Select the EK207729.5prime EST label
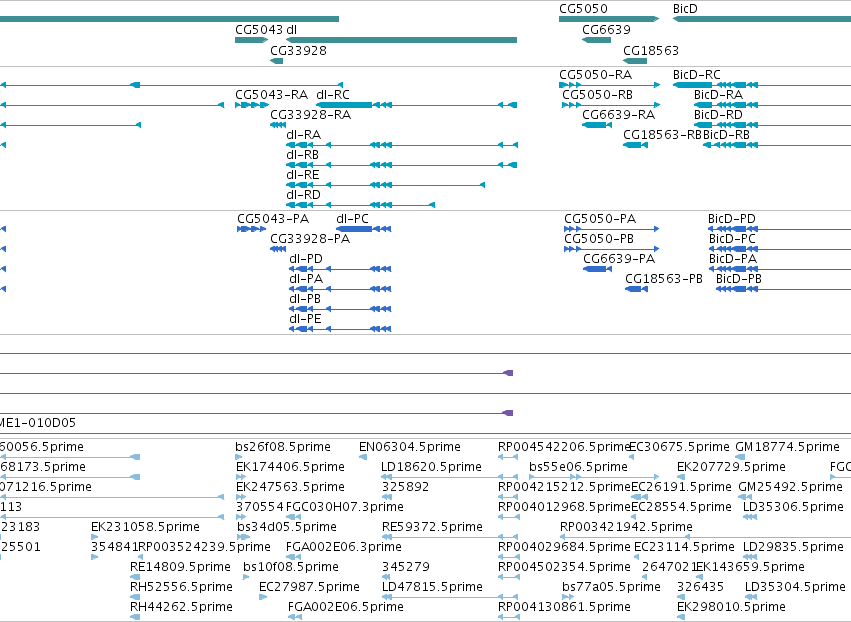This screenshot has height=622, width=851. tap(731, 467)
